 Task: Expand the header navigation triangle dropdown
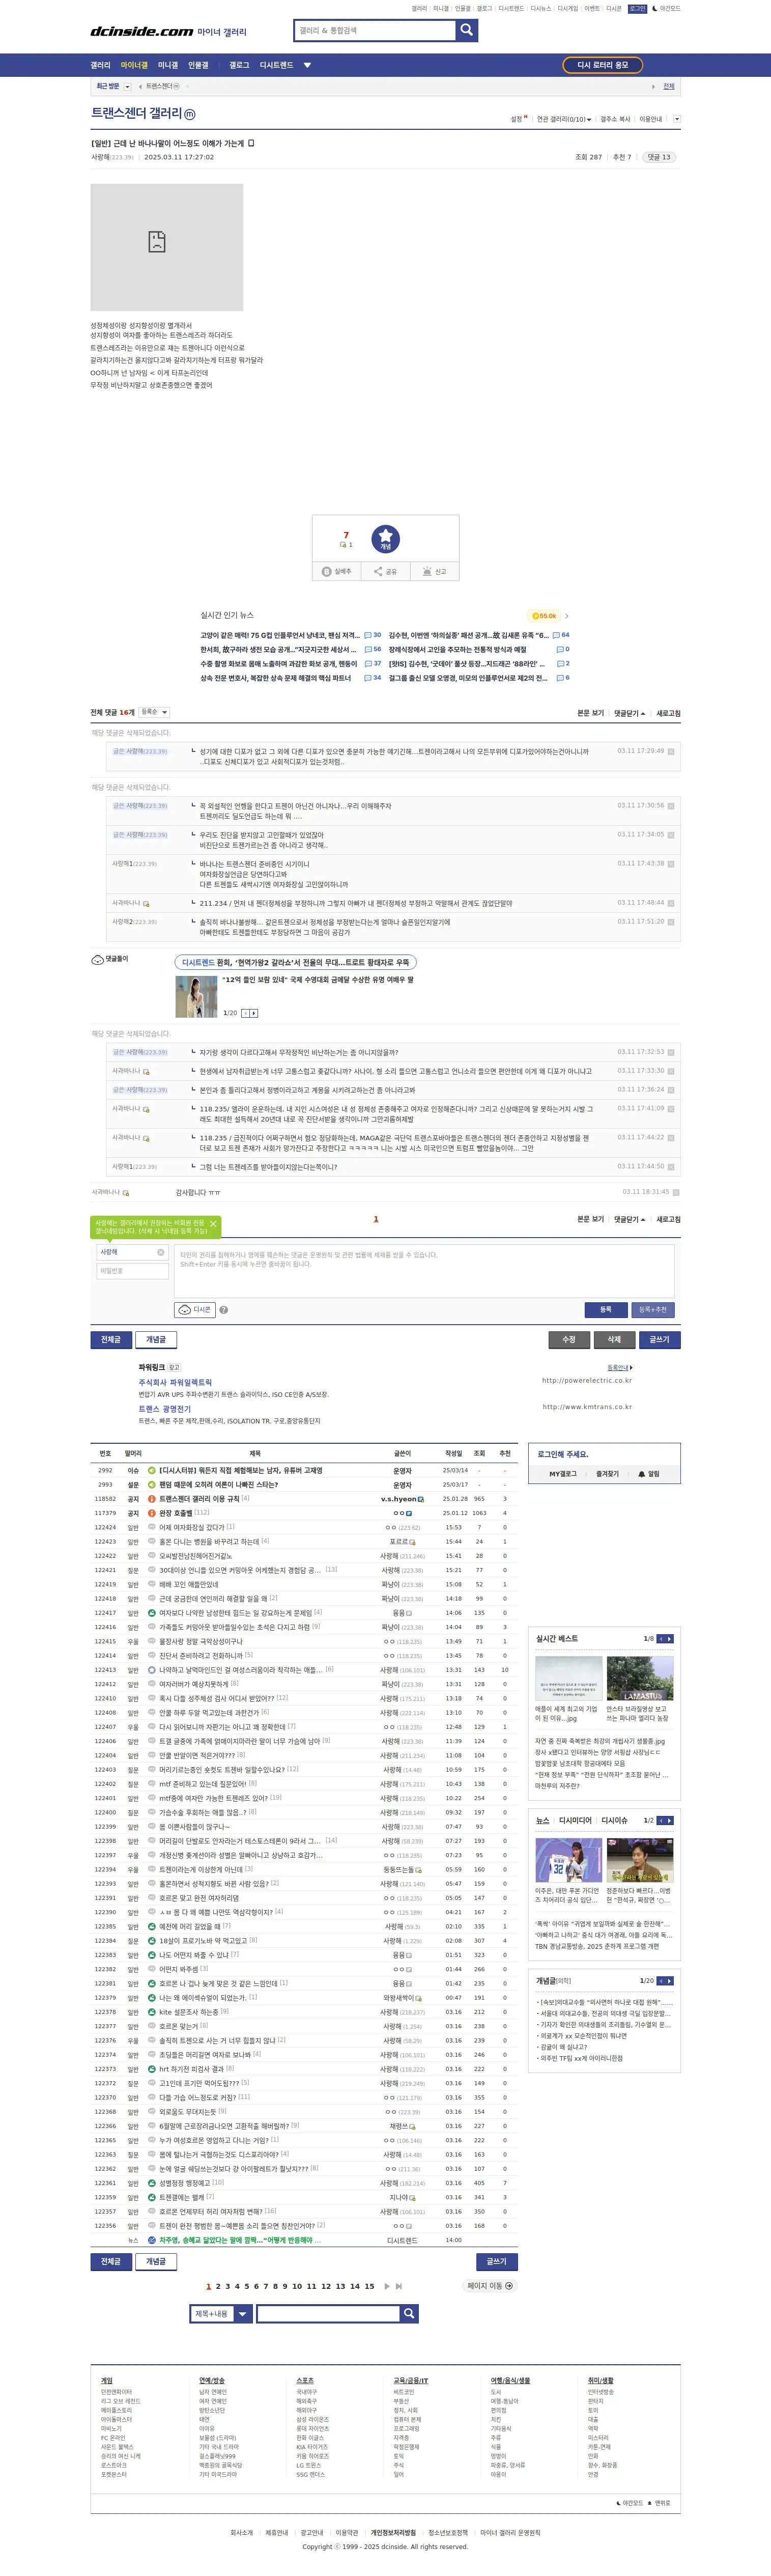tap(307, 65)
